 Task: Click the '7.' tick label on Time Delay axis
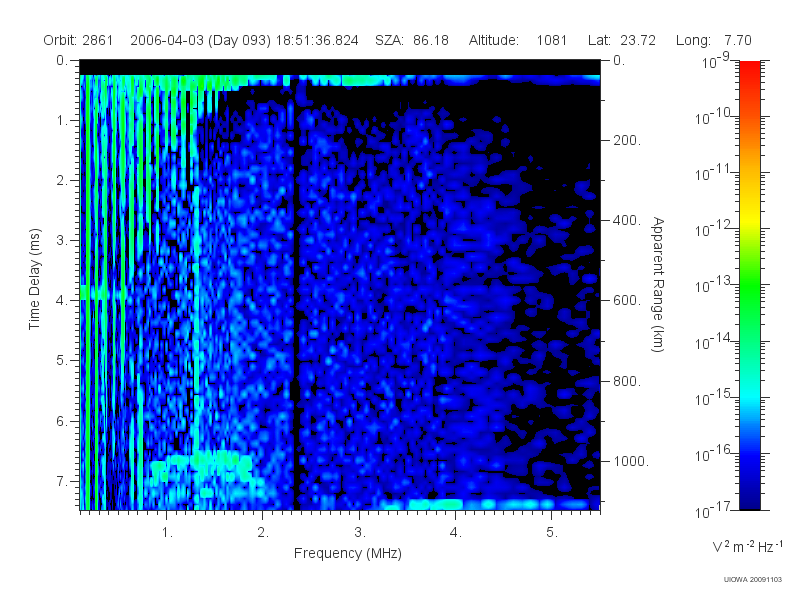click(x=62, y=481)
